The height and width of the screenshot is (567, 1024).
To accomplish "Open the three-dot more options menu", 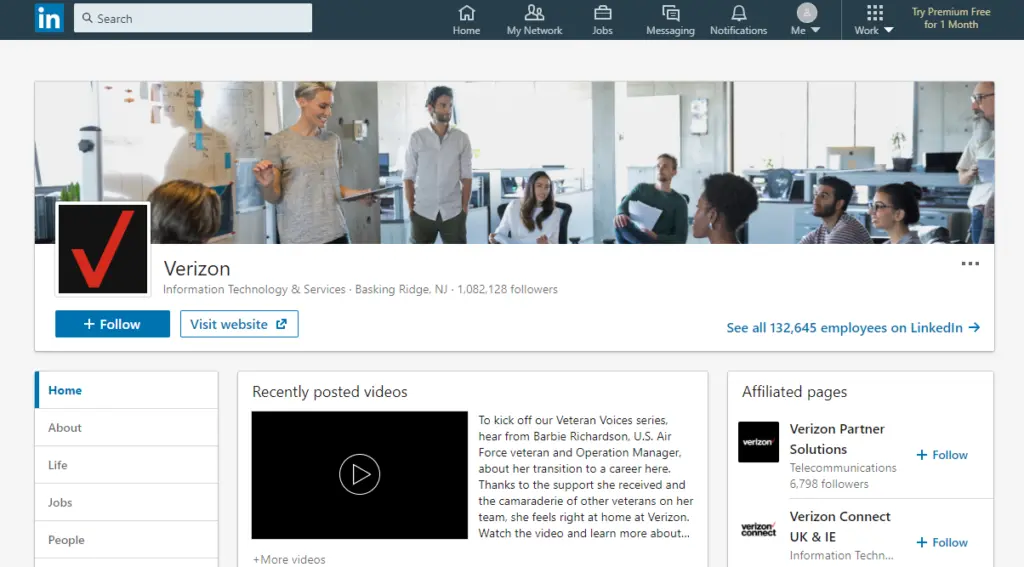I will [970, 264].
